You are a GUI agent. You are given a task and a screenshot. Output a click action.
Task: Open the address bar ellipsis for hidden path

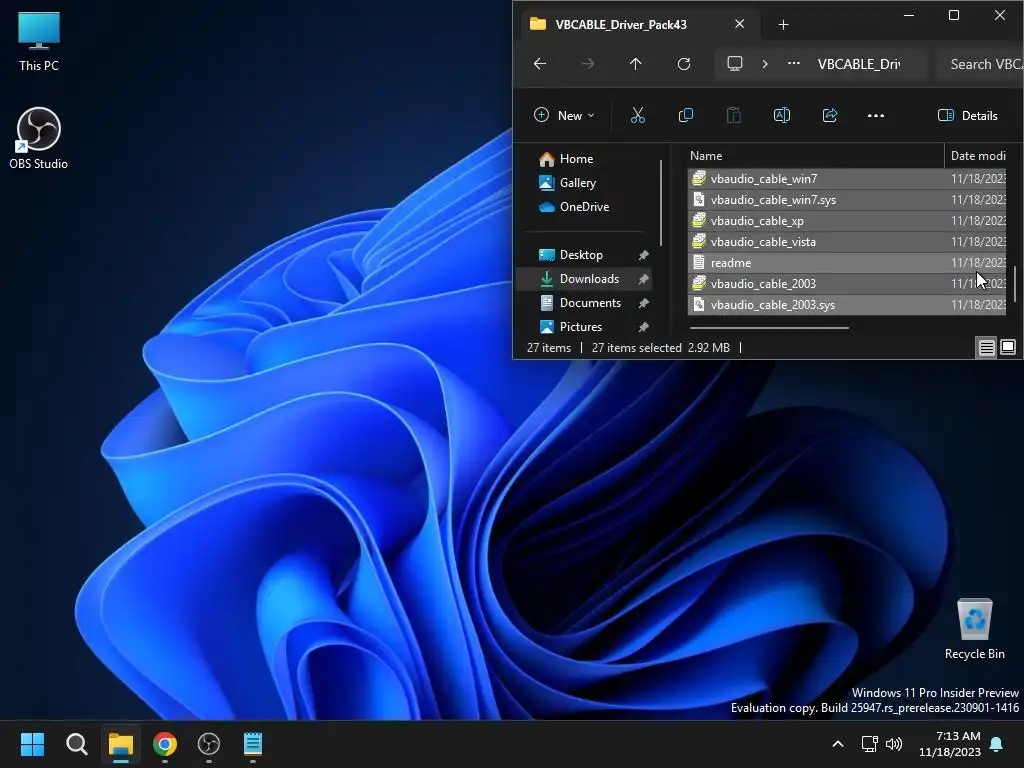pos(793,64)
